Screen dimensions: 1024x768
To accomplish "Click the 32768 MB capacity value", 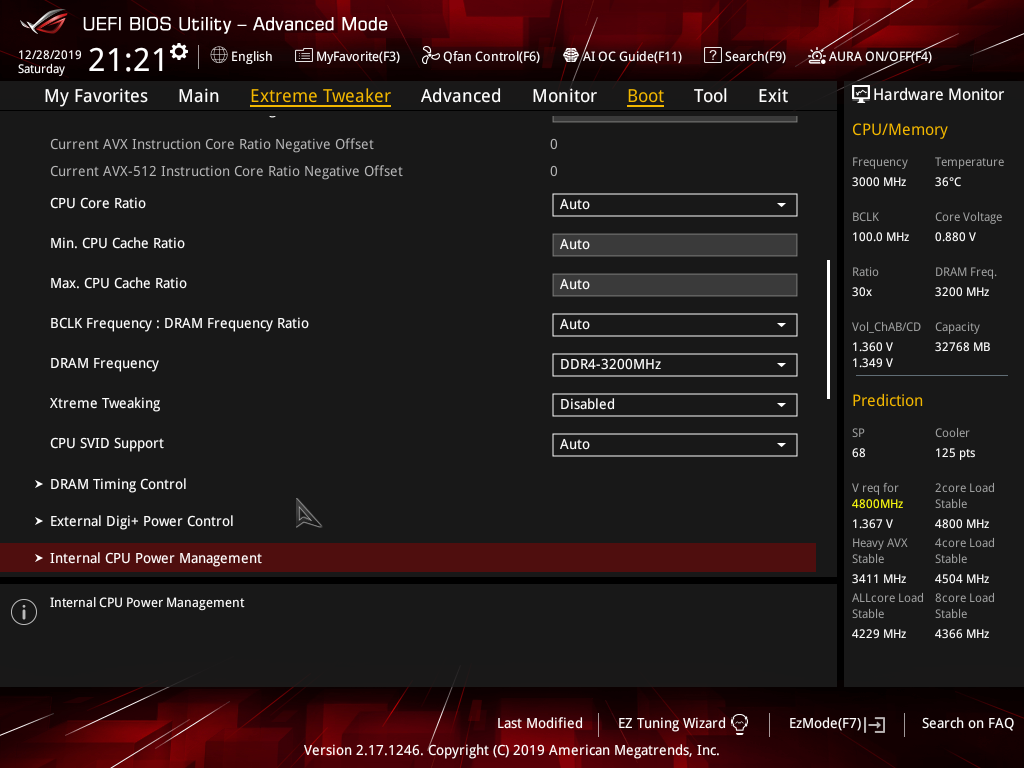I will (x=962, y=347).
